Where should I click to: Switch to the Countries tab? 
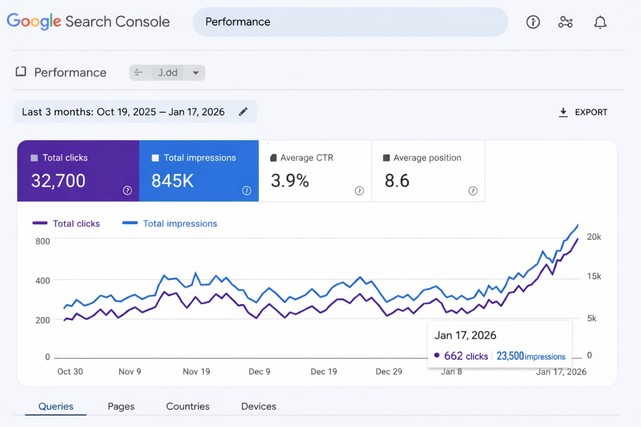click(x=188, y=406)
